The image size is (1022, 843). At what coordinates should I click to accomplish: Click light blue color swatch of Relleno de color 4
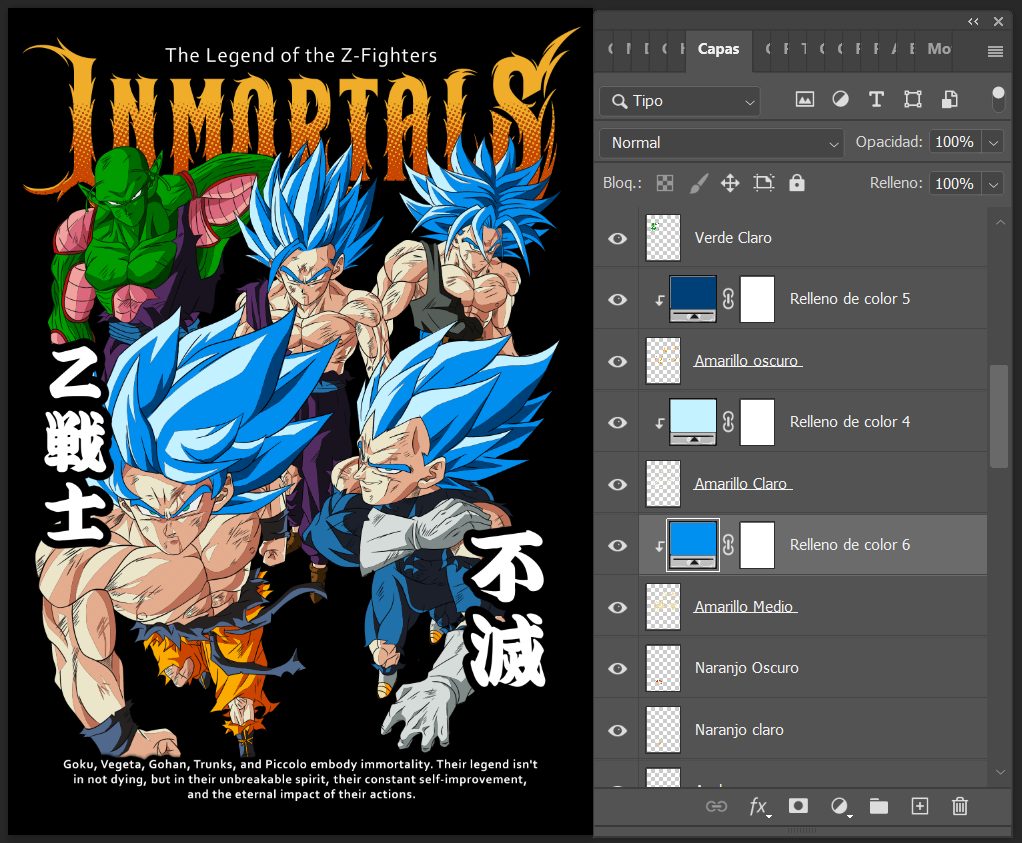693,422
